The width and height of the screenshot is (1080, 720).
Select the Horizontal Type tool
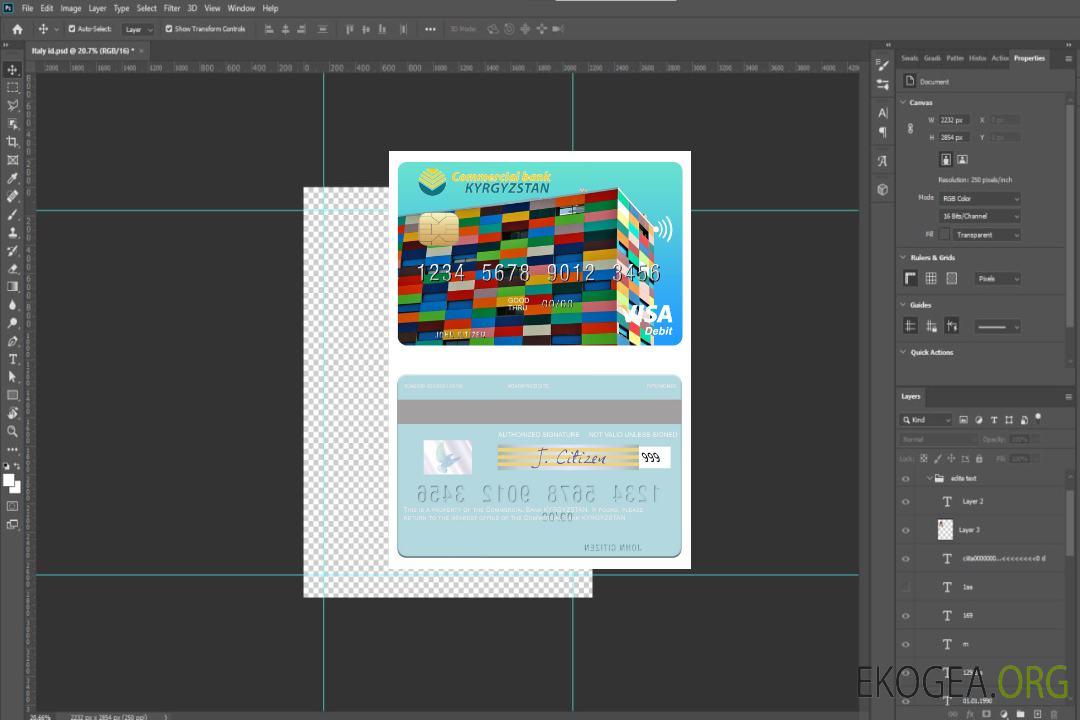pyautogui.click(x=12, y=359)
